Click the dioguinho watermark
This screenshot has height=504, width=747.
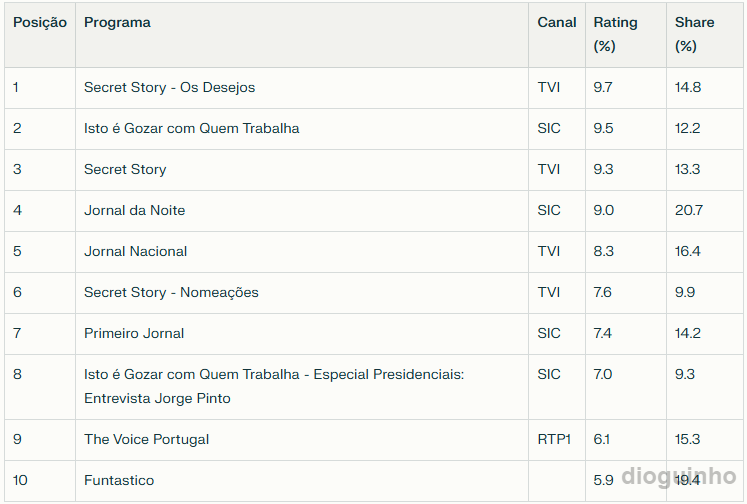click(680, 476)
